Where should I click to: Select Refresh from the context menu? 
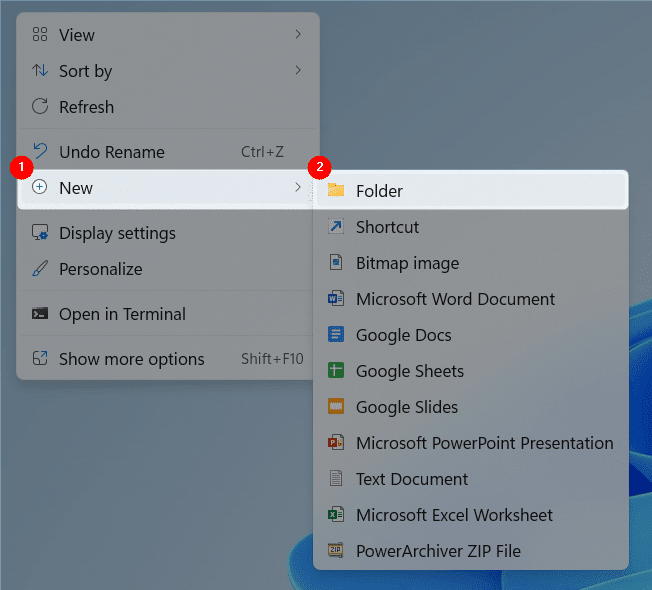pos(168,107)
